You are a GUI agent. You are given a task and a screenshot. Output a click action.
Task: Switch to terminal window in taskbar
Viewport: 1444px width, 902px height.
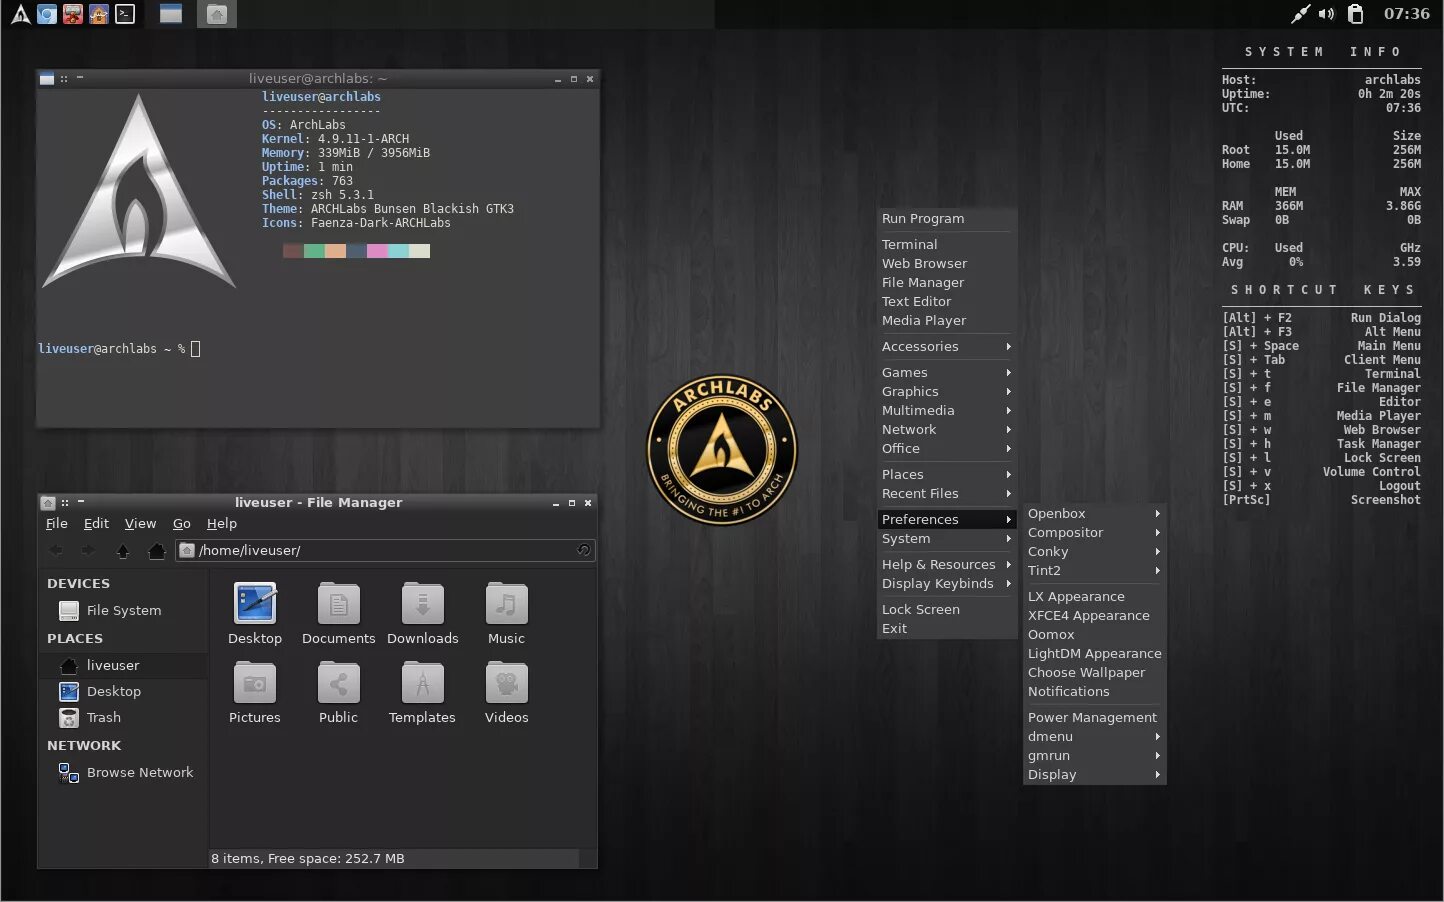click(171, 14)
